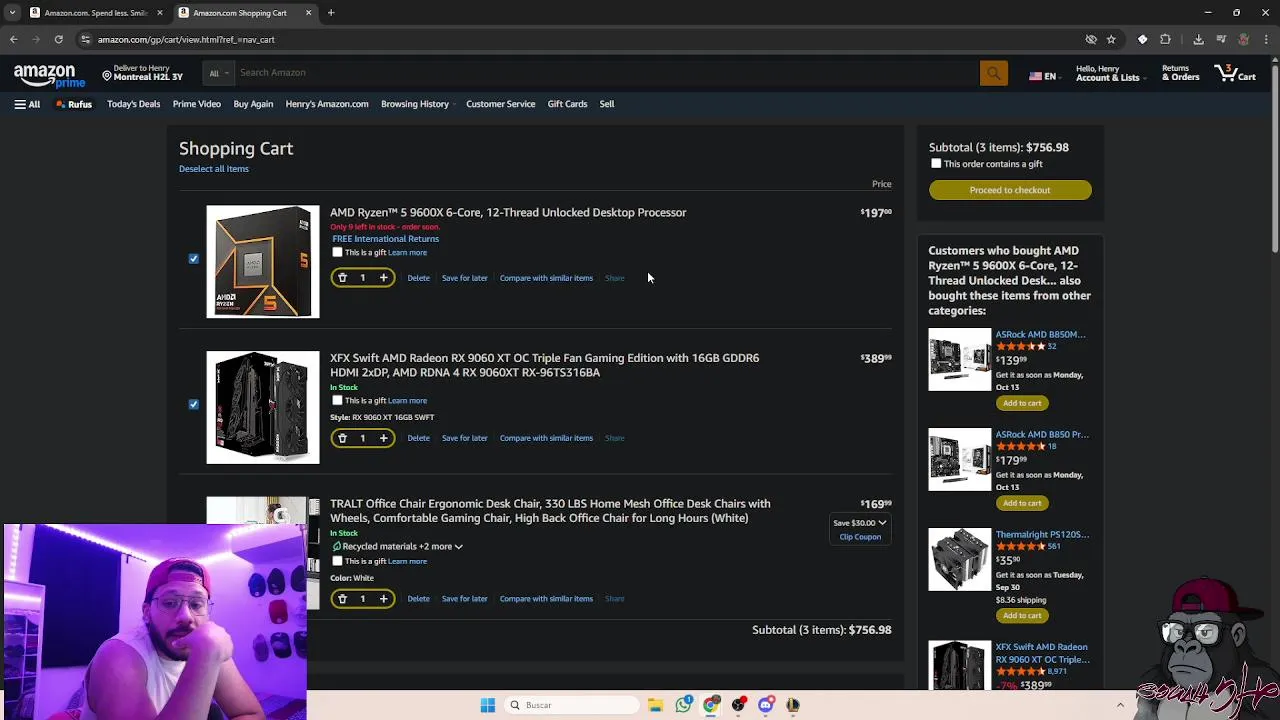Click the trash icon for the TRALT chair

point(342,599)
